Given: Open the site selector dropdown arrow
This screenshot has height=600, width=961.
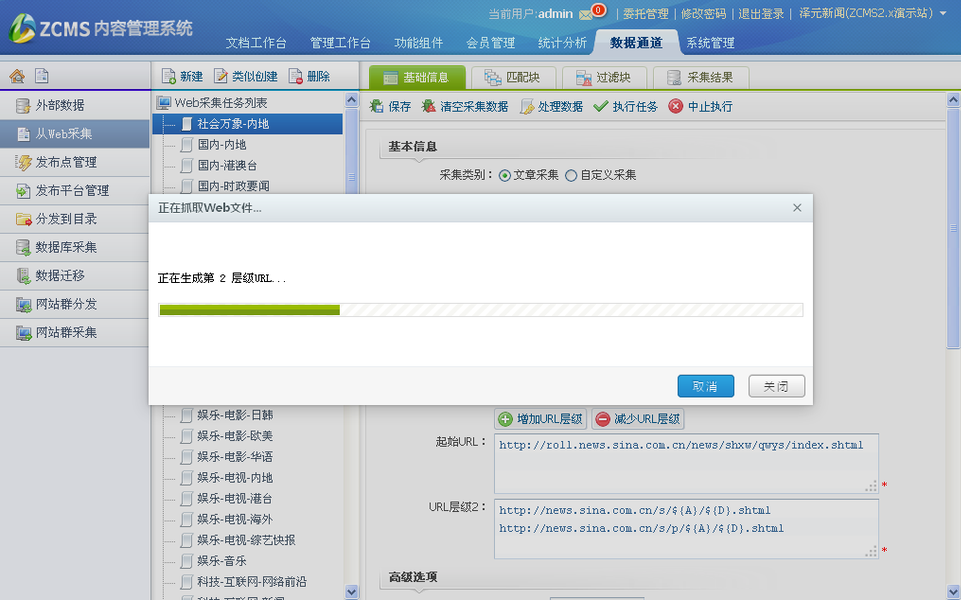Looking at the screenshot, I should [x=944, y=14].
